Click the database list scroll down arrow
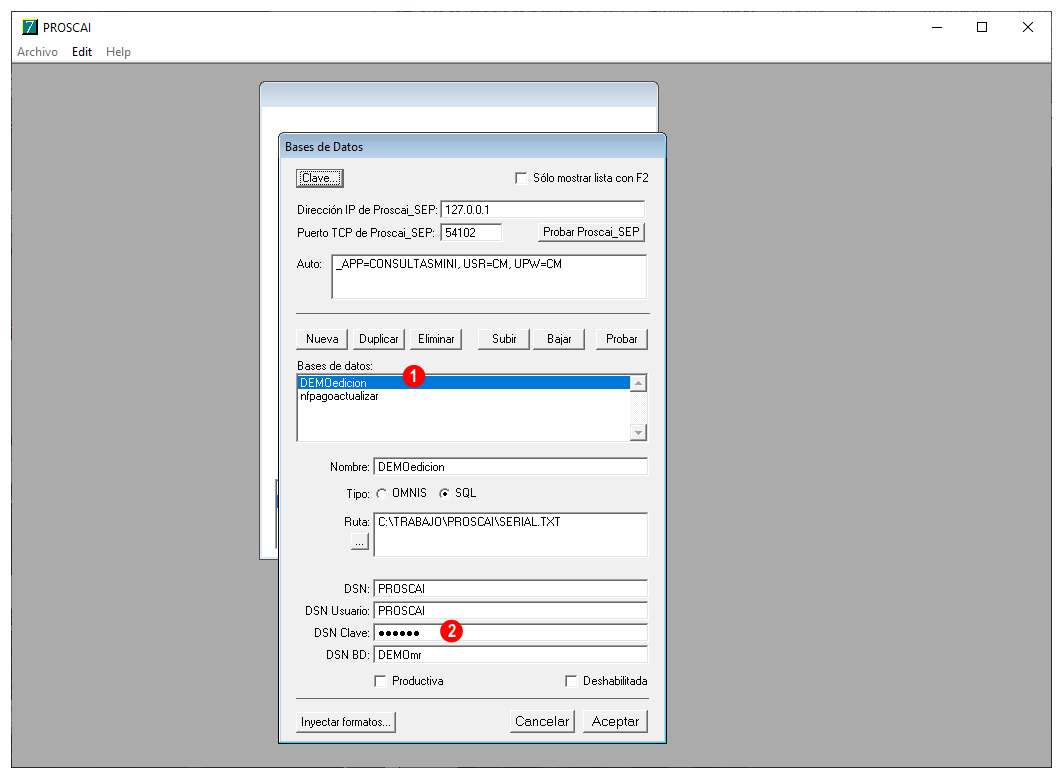The width and height of the screenshot is (1062, 778). [638, 432]
